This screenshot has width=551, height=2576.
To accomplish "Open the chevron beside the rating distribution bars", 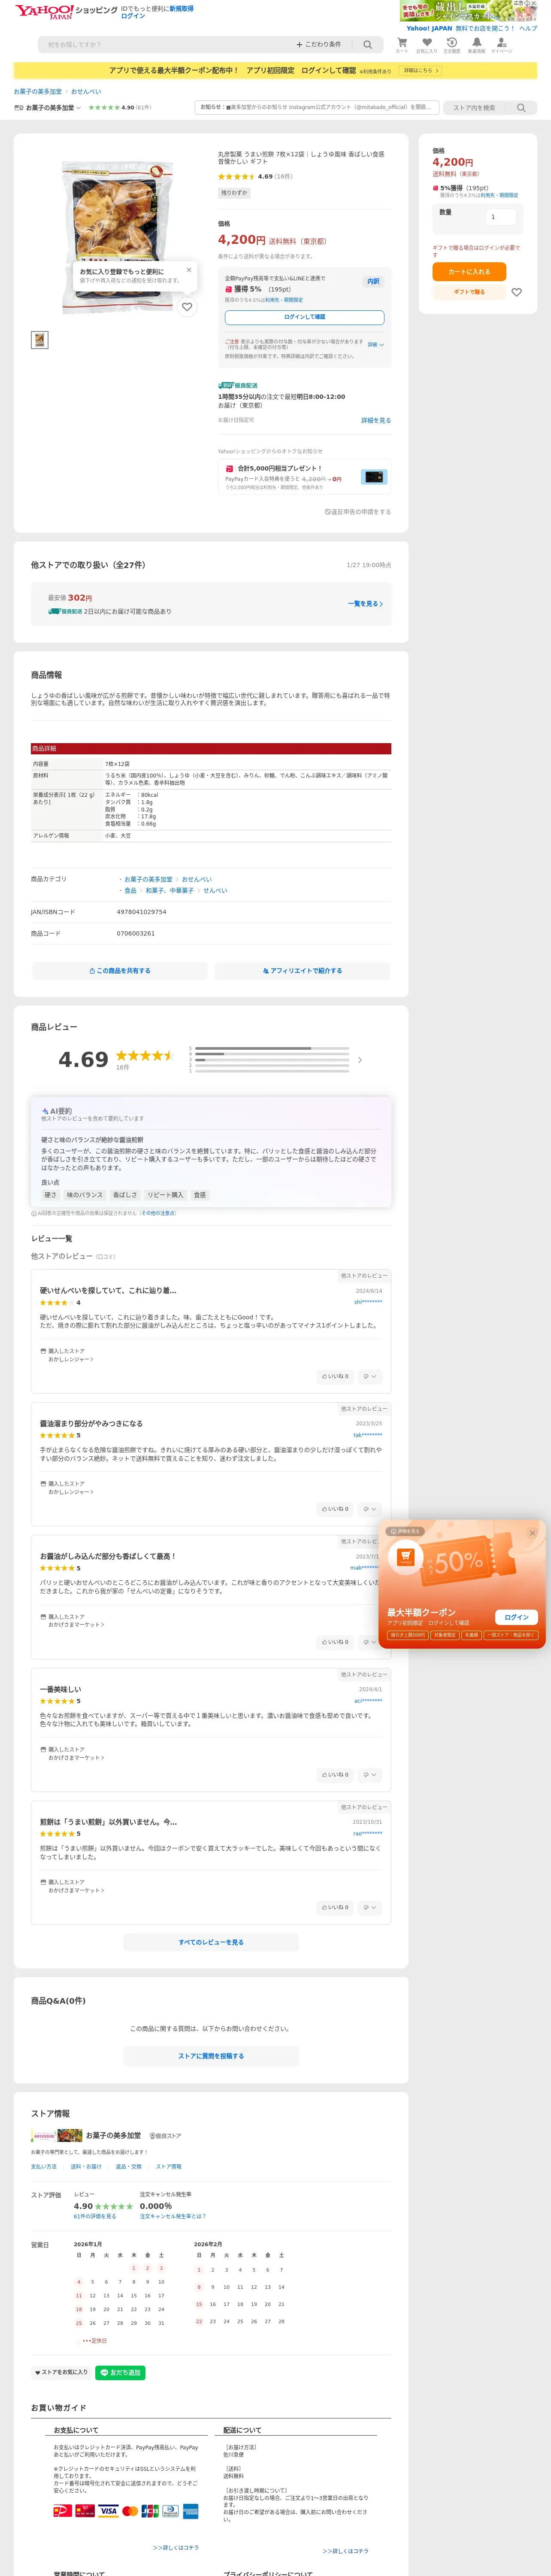I will pos(360,1060).
